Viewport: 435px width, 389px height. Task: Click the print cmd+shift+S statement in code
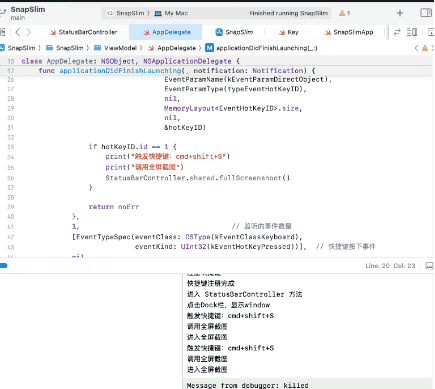(x=168, y=156)
